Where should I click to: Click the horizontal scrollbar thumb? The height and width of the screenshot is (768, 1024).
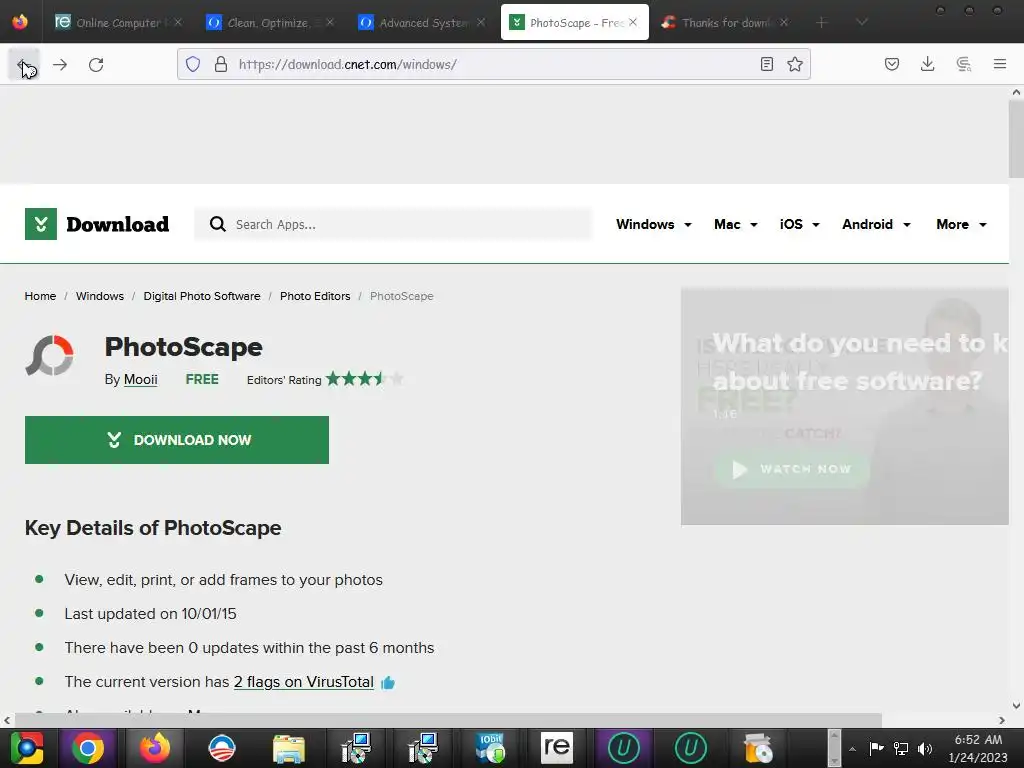[x=448, y=720]
